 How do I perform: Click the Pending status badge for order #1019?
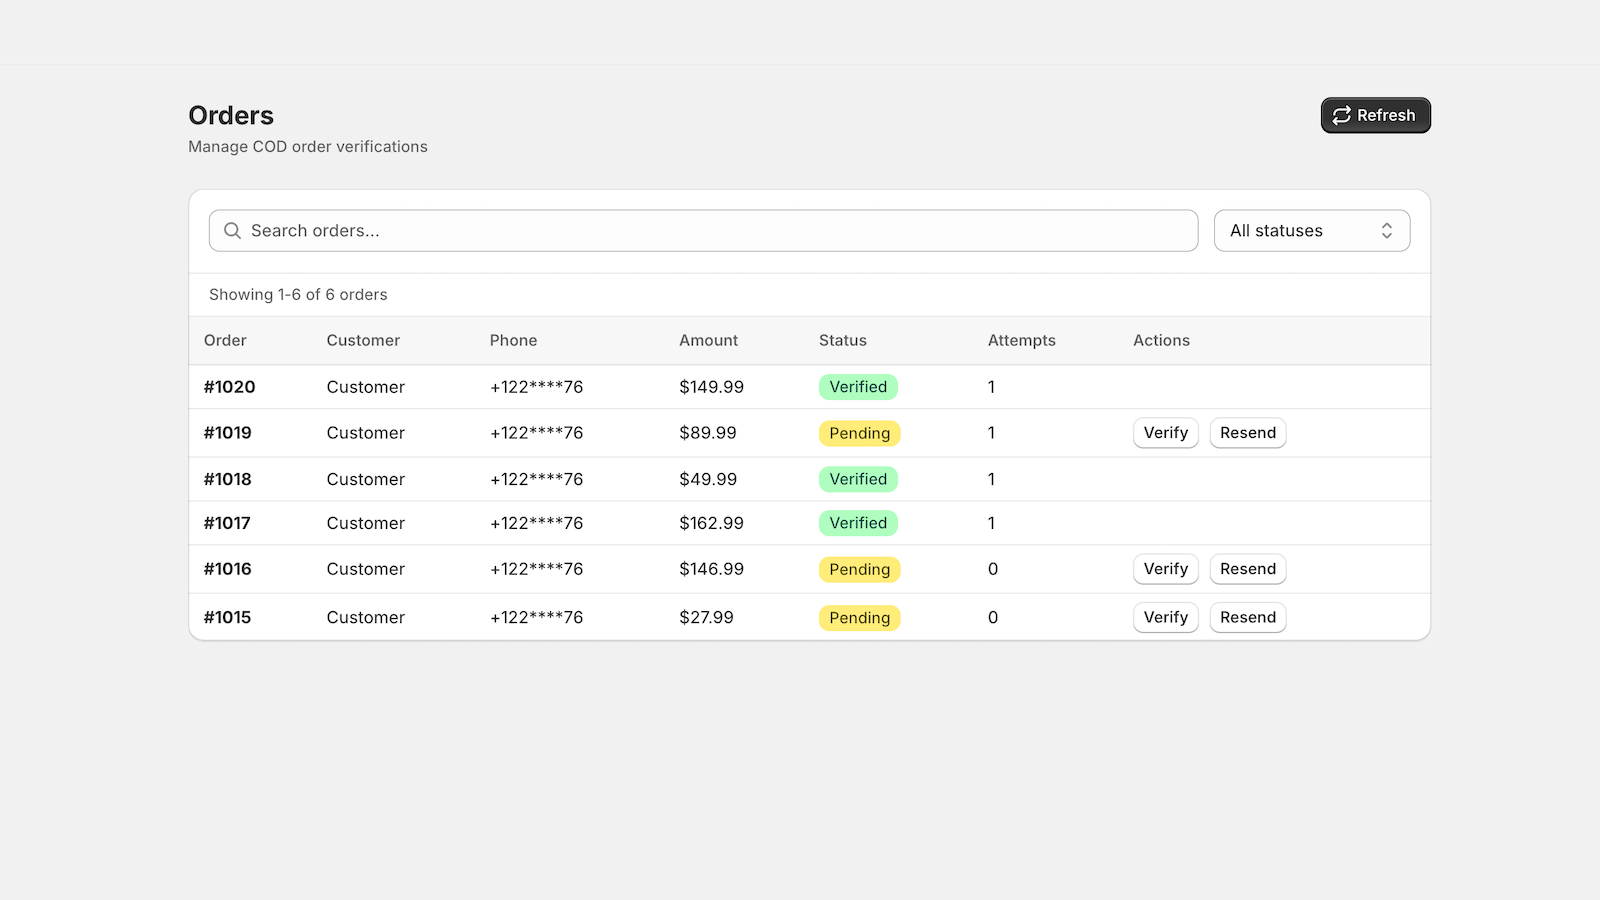click(x=859, y=433)
